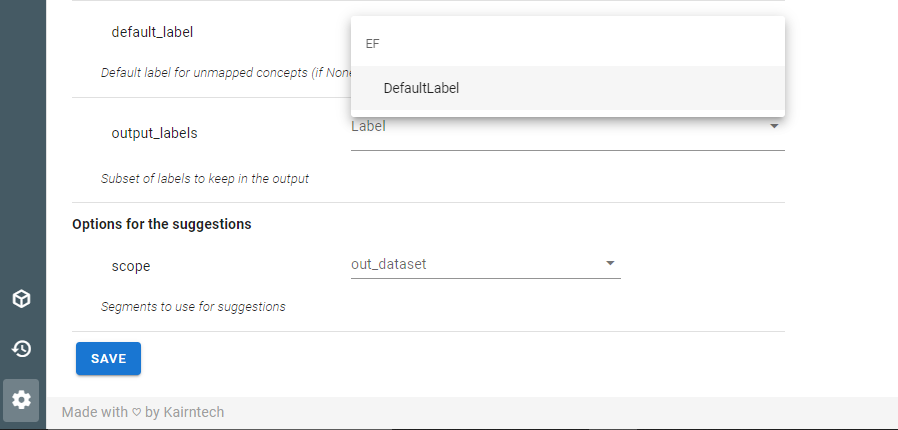Click the 'Made with' footer text
The width and height of the screenshot is (898, 430).
click(x=95, y=412)
